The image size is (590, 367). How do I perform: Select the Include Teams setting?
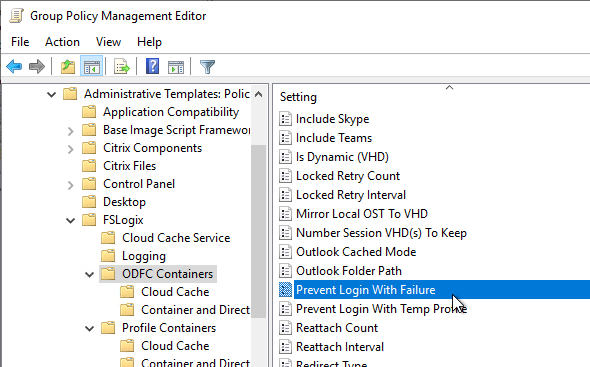point(334,138)
